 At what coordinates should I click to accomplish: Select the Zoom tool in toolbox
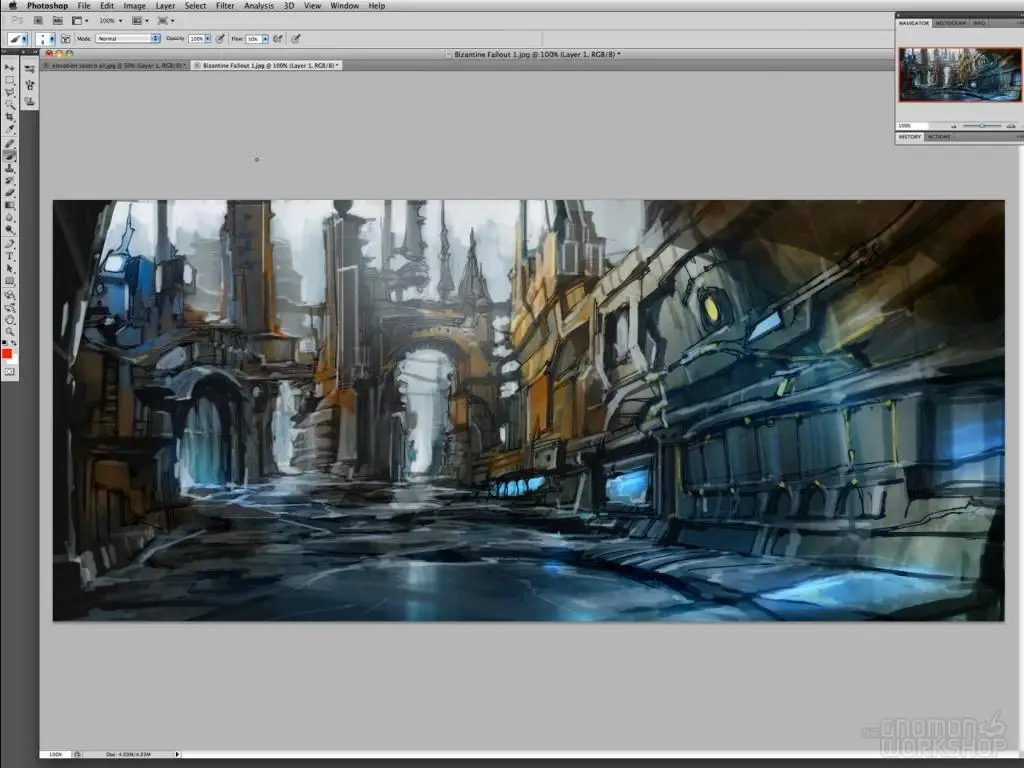[x=10, y=332]
